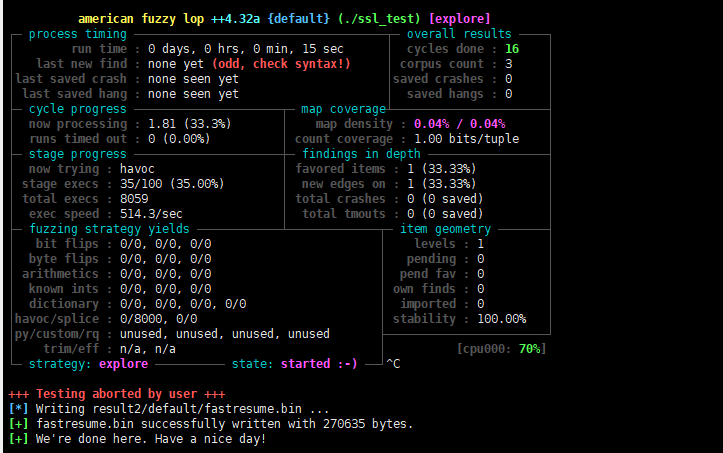Click the 'byte flips' row label
Viewport: 723px width, 453px height.
point(64,259)
